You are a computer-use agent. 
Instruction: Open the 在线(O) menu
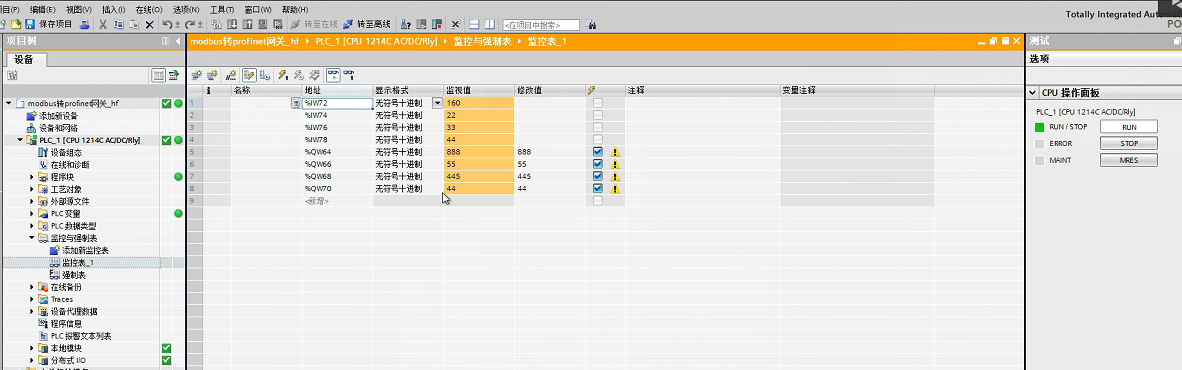click(149, 9)
